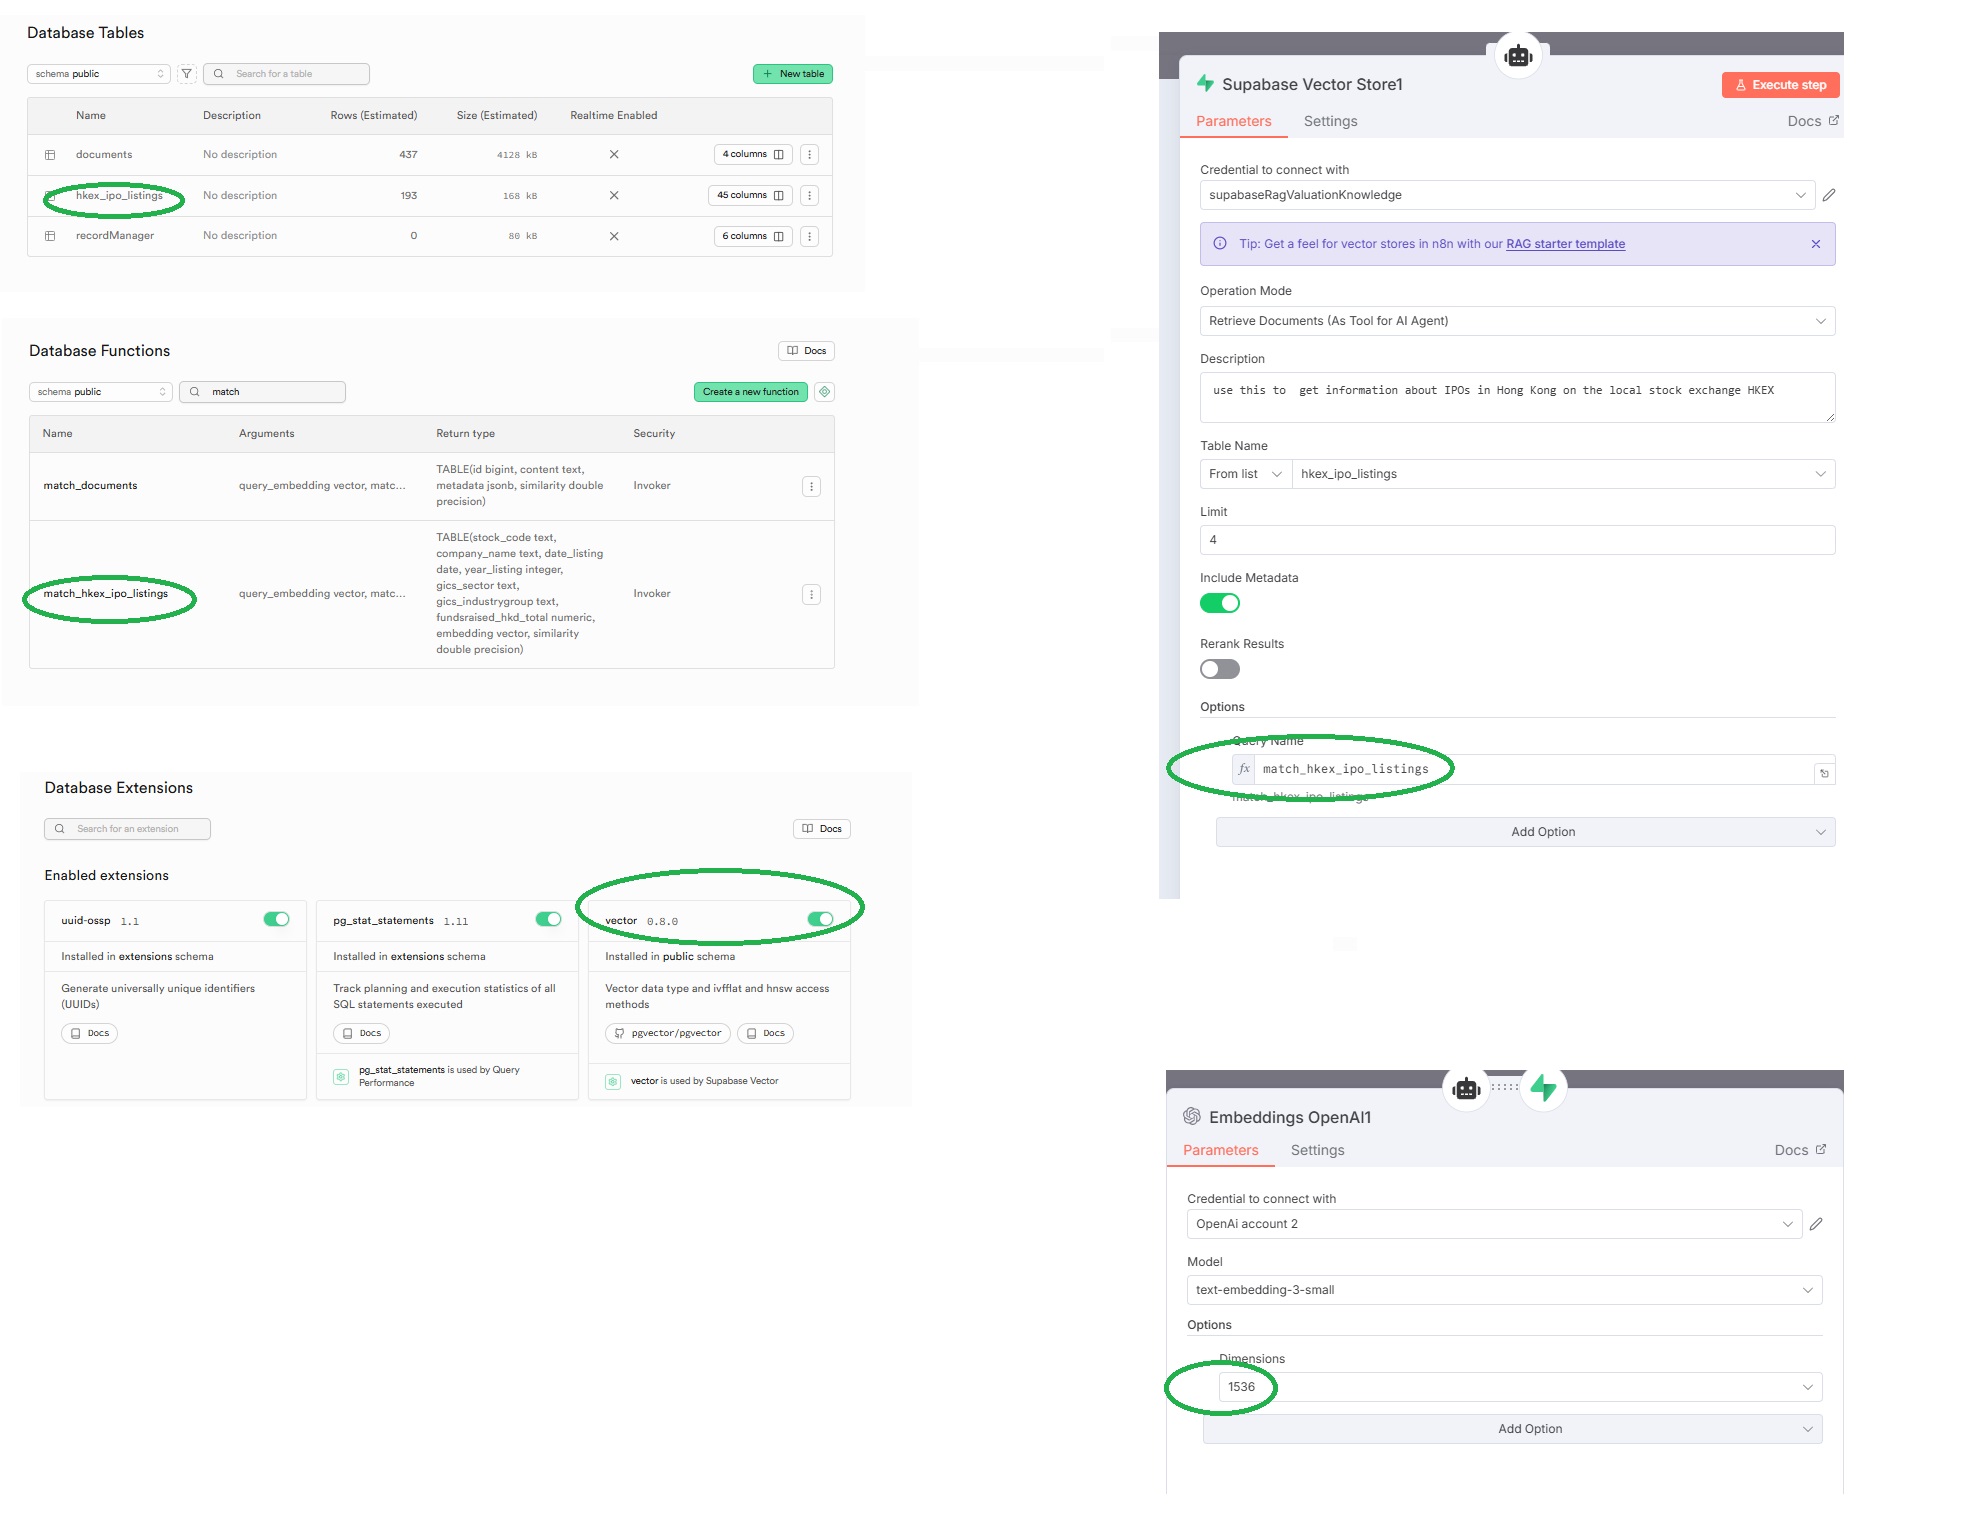This screenshot has width=1982, height=1518.
Task: Click the Search for a table field
Action: (x=286, y=74)
